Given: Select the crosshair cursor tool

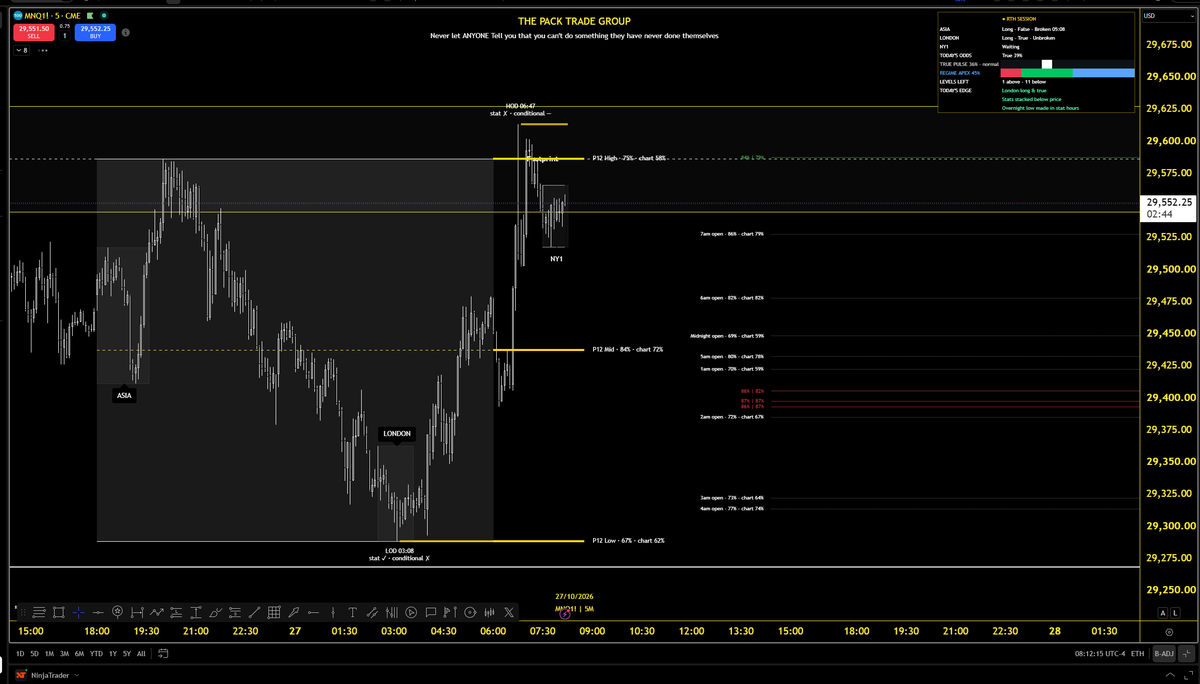Looking at the screenshot, I should tap(78, 612).
